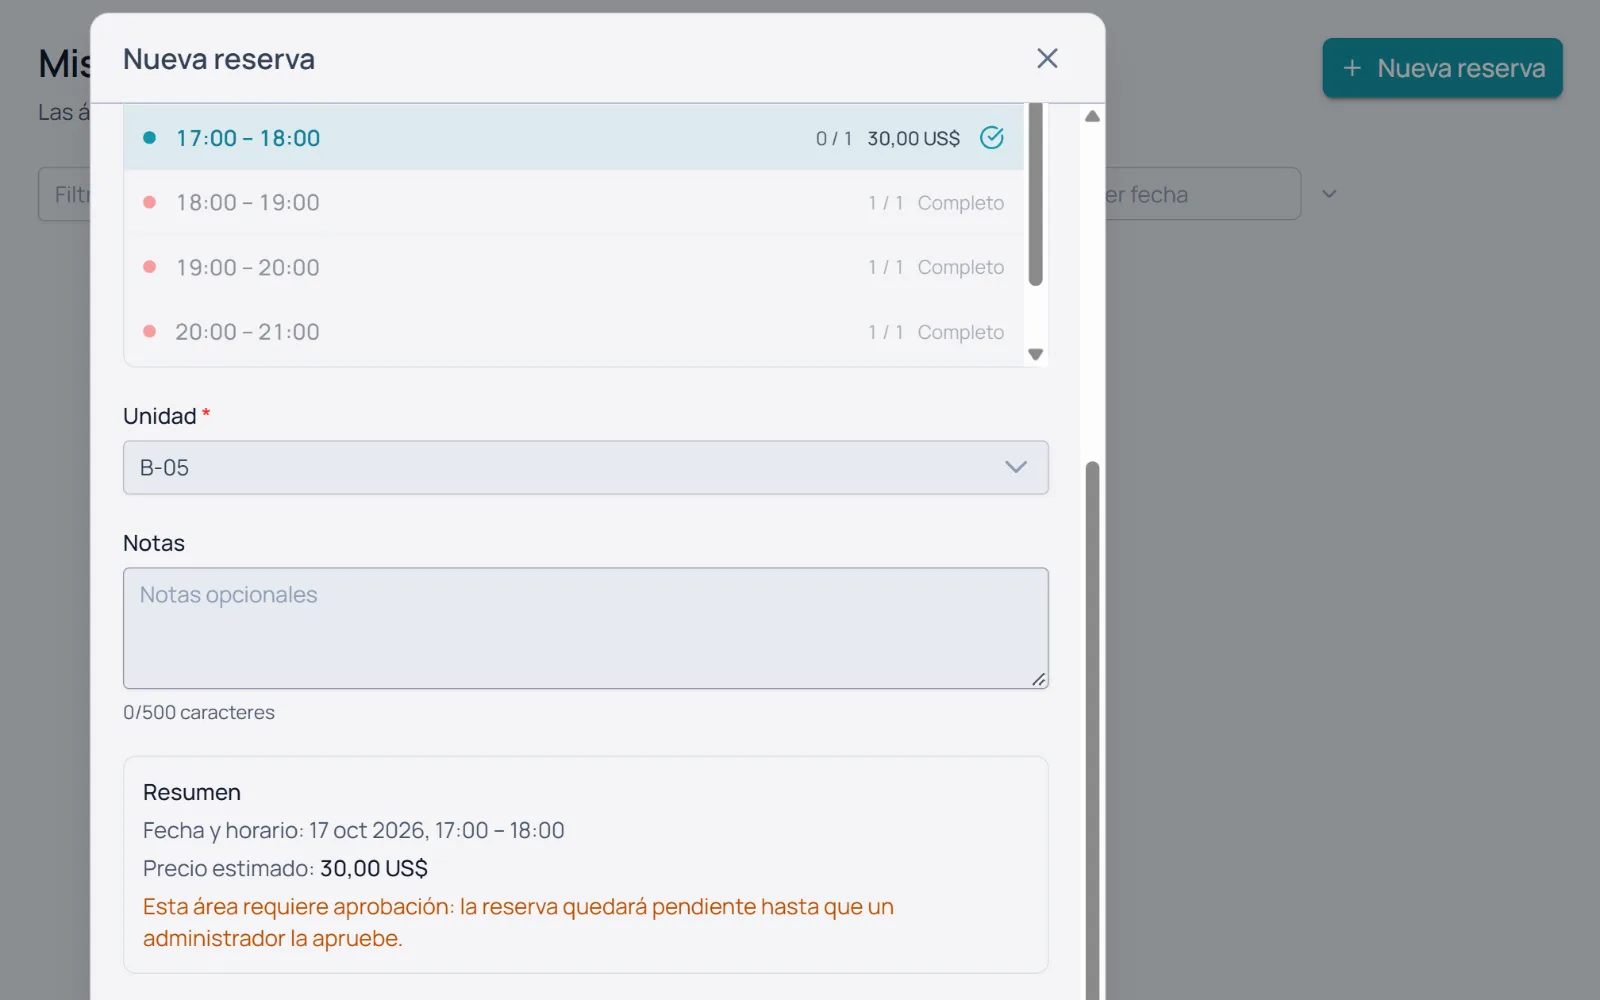Click 'Fecha y horario: 17 oct 2026' summary line
The height and width of the screenshot is (1000, 1600).
[x=354, y=831]
